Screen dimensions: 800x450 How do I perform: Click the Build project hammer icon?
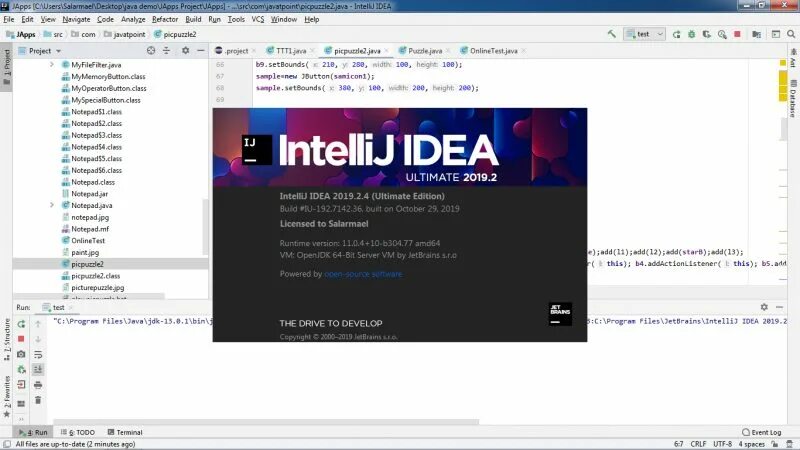611,34
